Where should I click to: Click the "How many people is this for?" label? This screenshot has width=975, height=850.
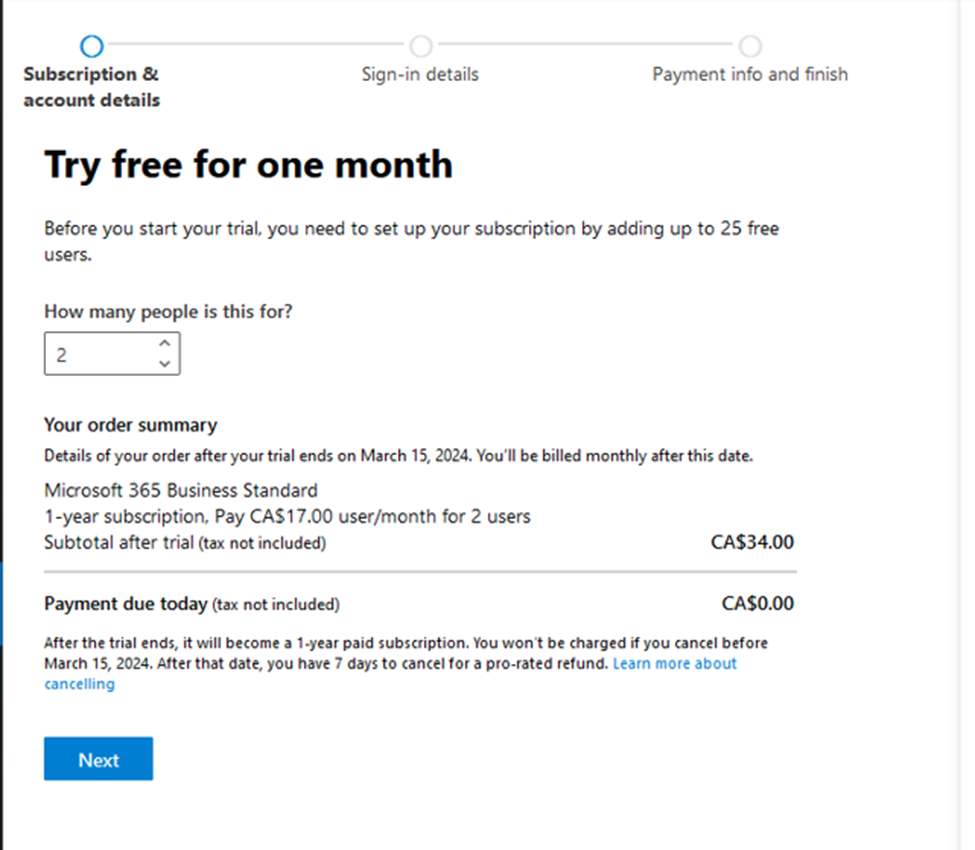(x=168, y=311)
